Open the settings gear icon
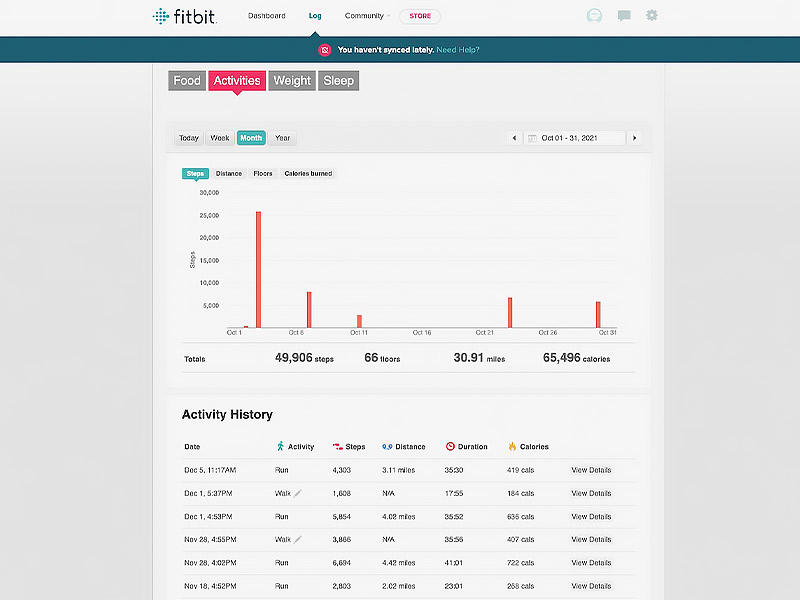This screenshot has width=800, height=600. coord(652,15)
